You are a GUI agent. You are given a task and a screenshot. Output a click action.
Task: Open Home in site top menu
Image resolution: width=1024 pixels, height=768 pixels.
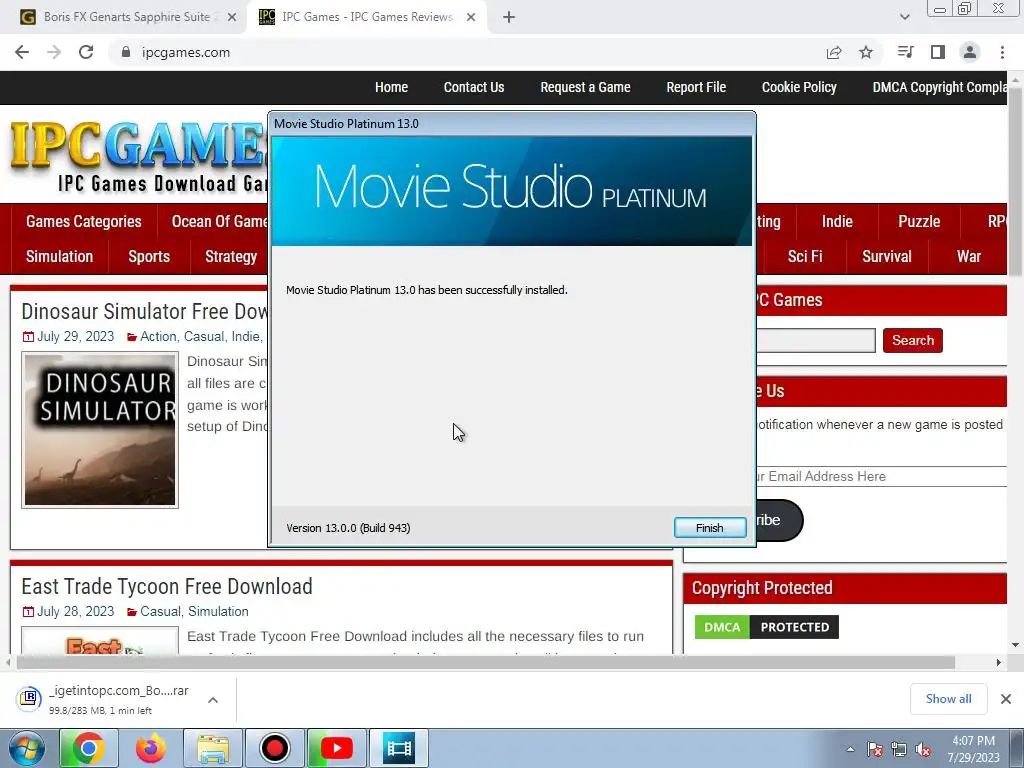[391, 88]
